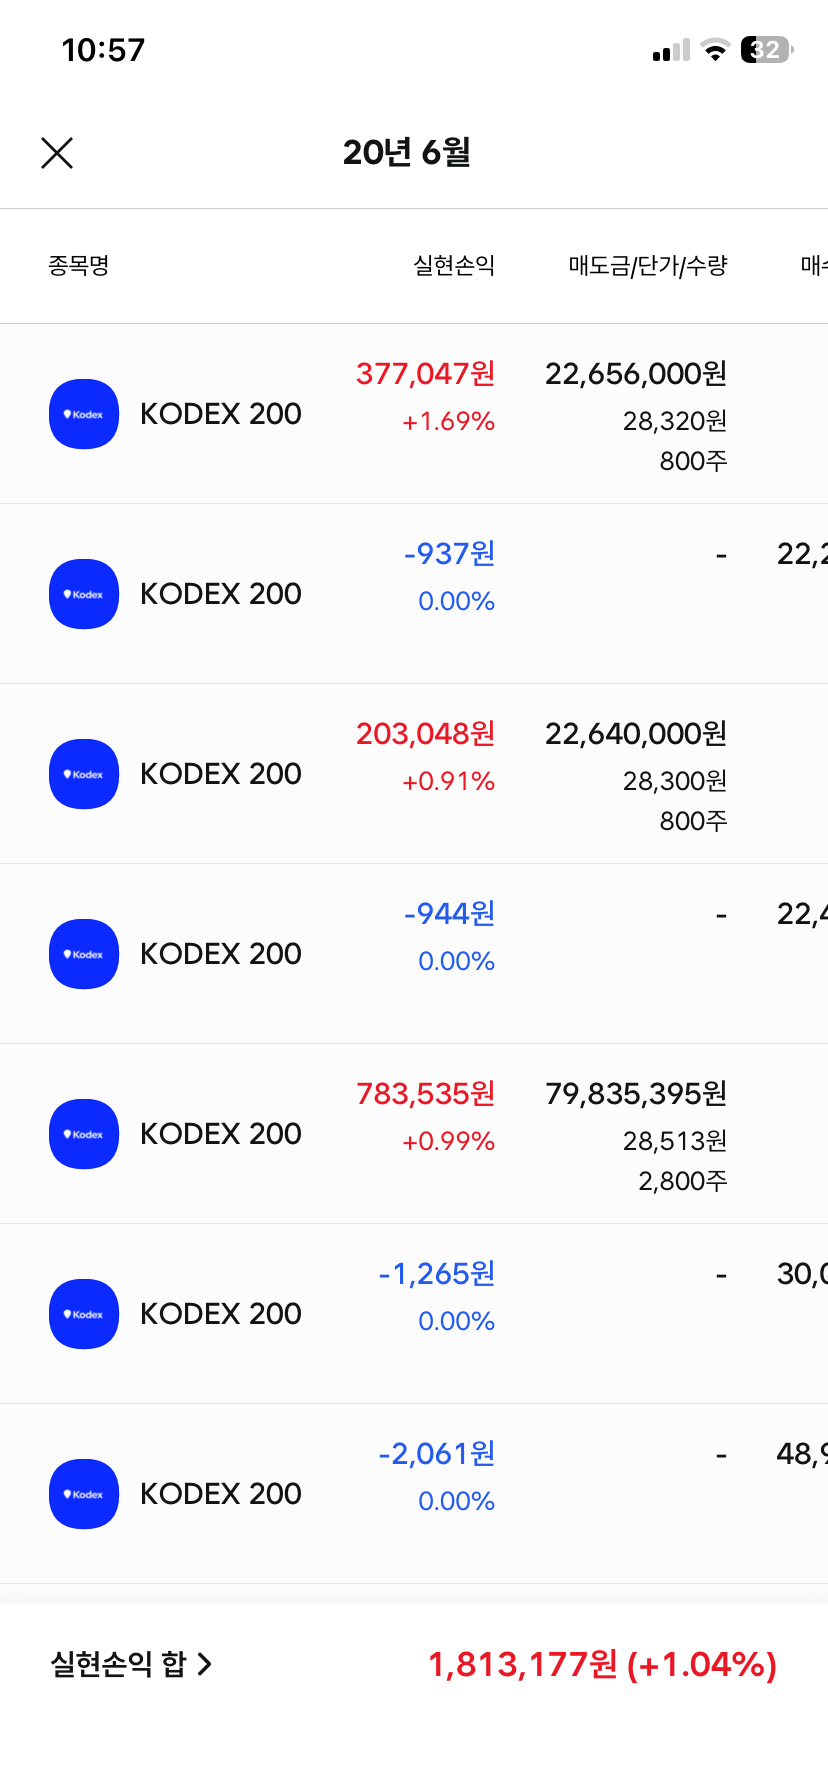Select the 매도금/단가/수량 column header

click(x=648, y=266)
